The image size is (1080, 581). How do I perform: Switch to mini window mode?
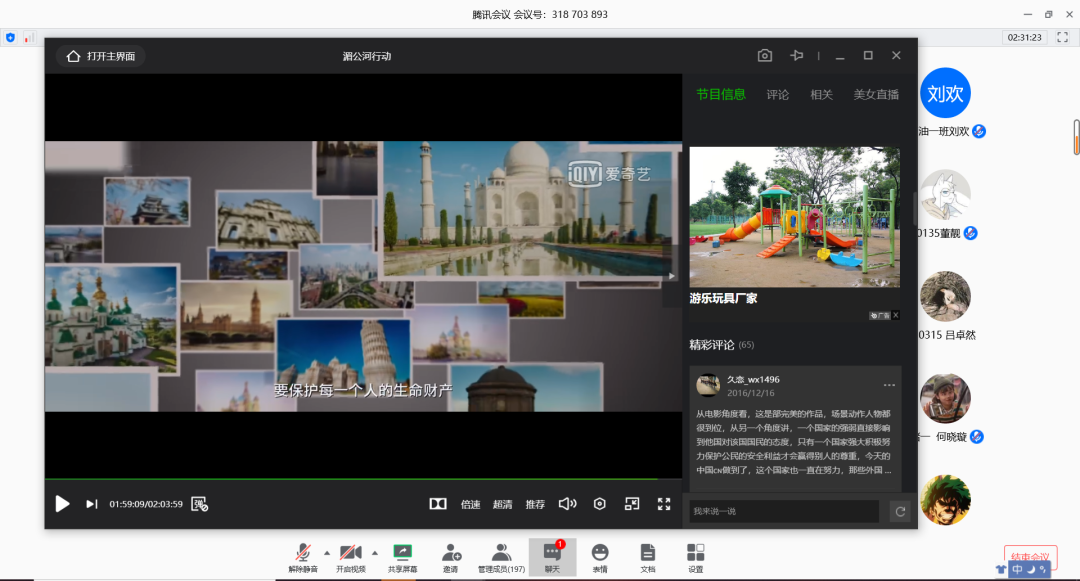(x=632, y=504)
